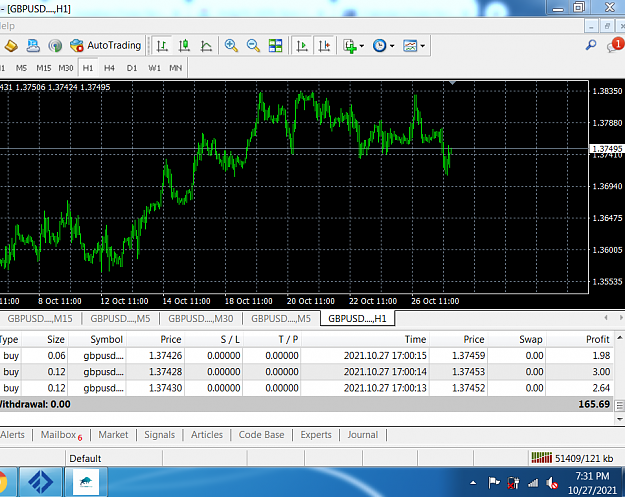Screen dimensions: 625x497
Task: Sort trades by the T / P column header
Action: (x=272, y=340)
